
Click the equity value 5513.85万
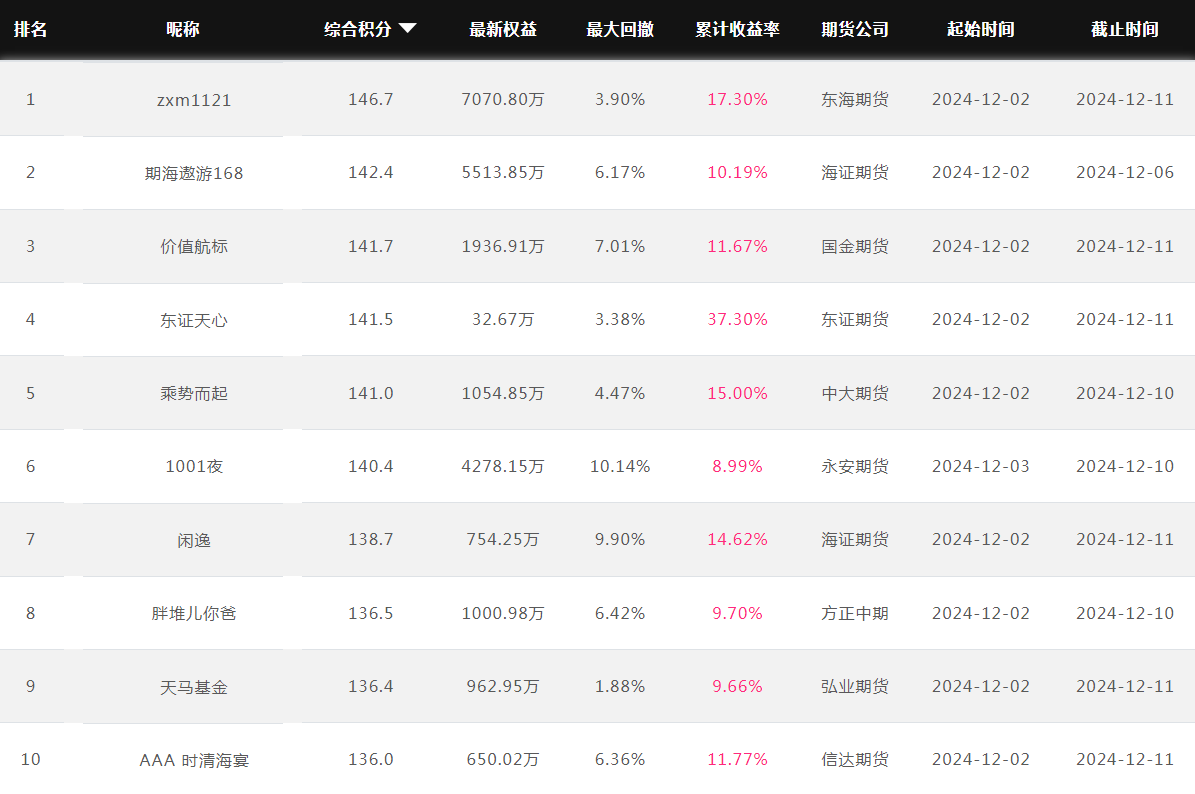(503, 172)
